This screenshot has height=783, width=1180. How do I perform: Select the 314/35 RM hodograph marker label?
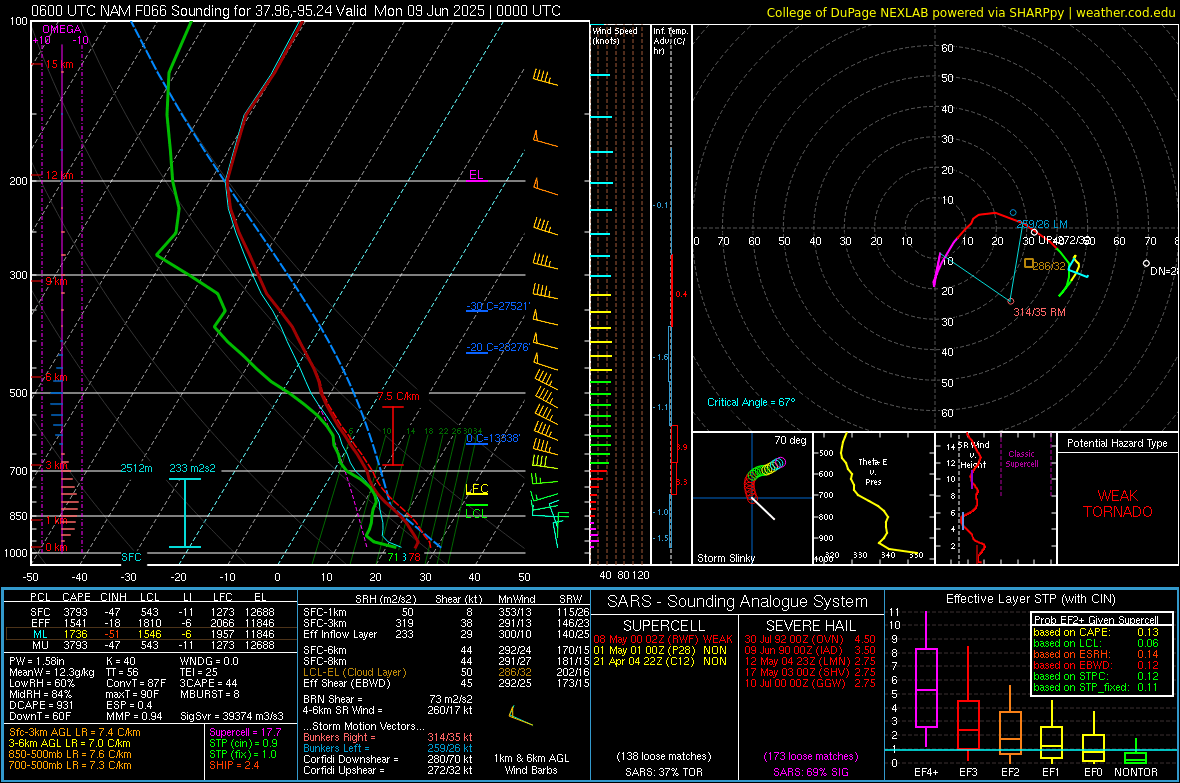click(x=1039, y=312)
